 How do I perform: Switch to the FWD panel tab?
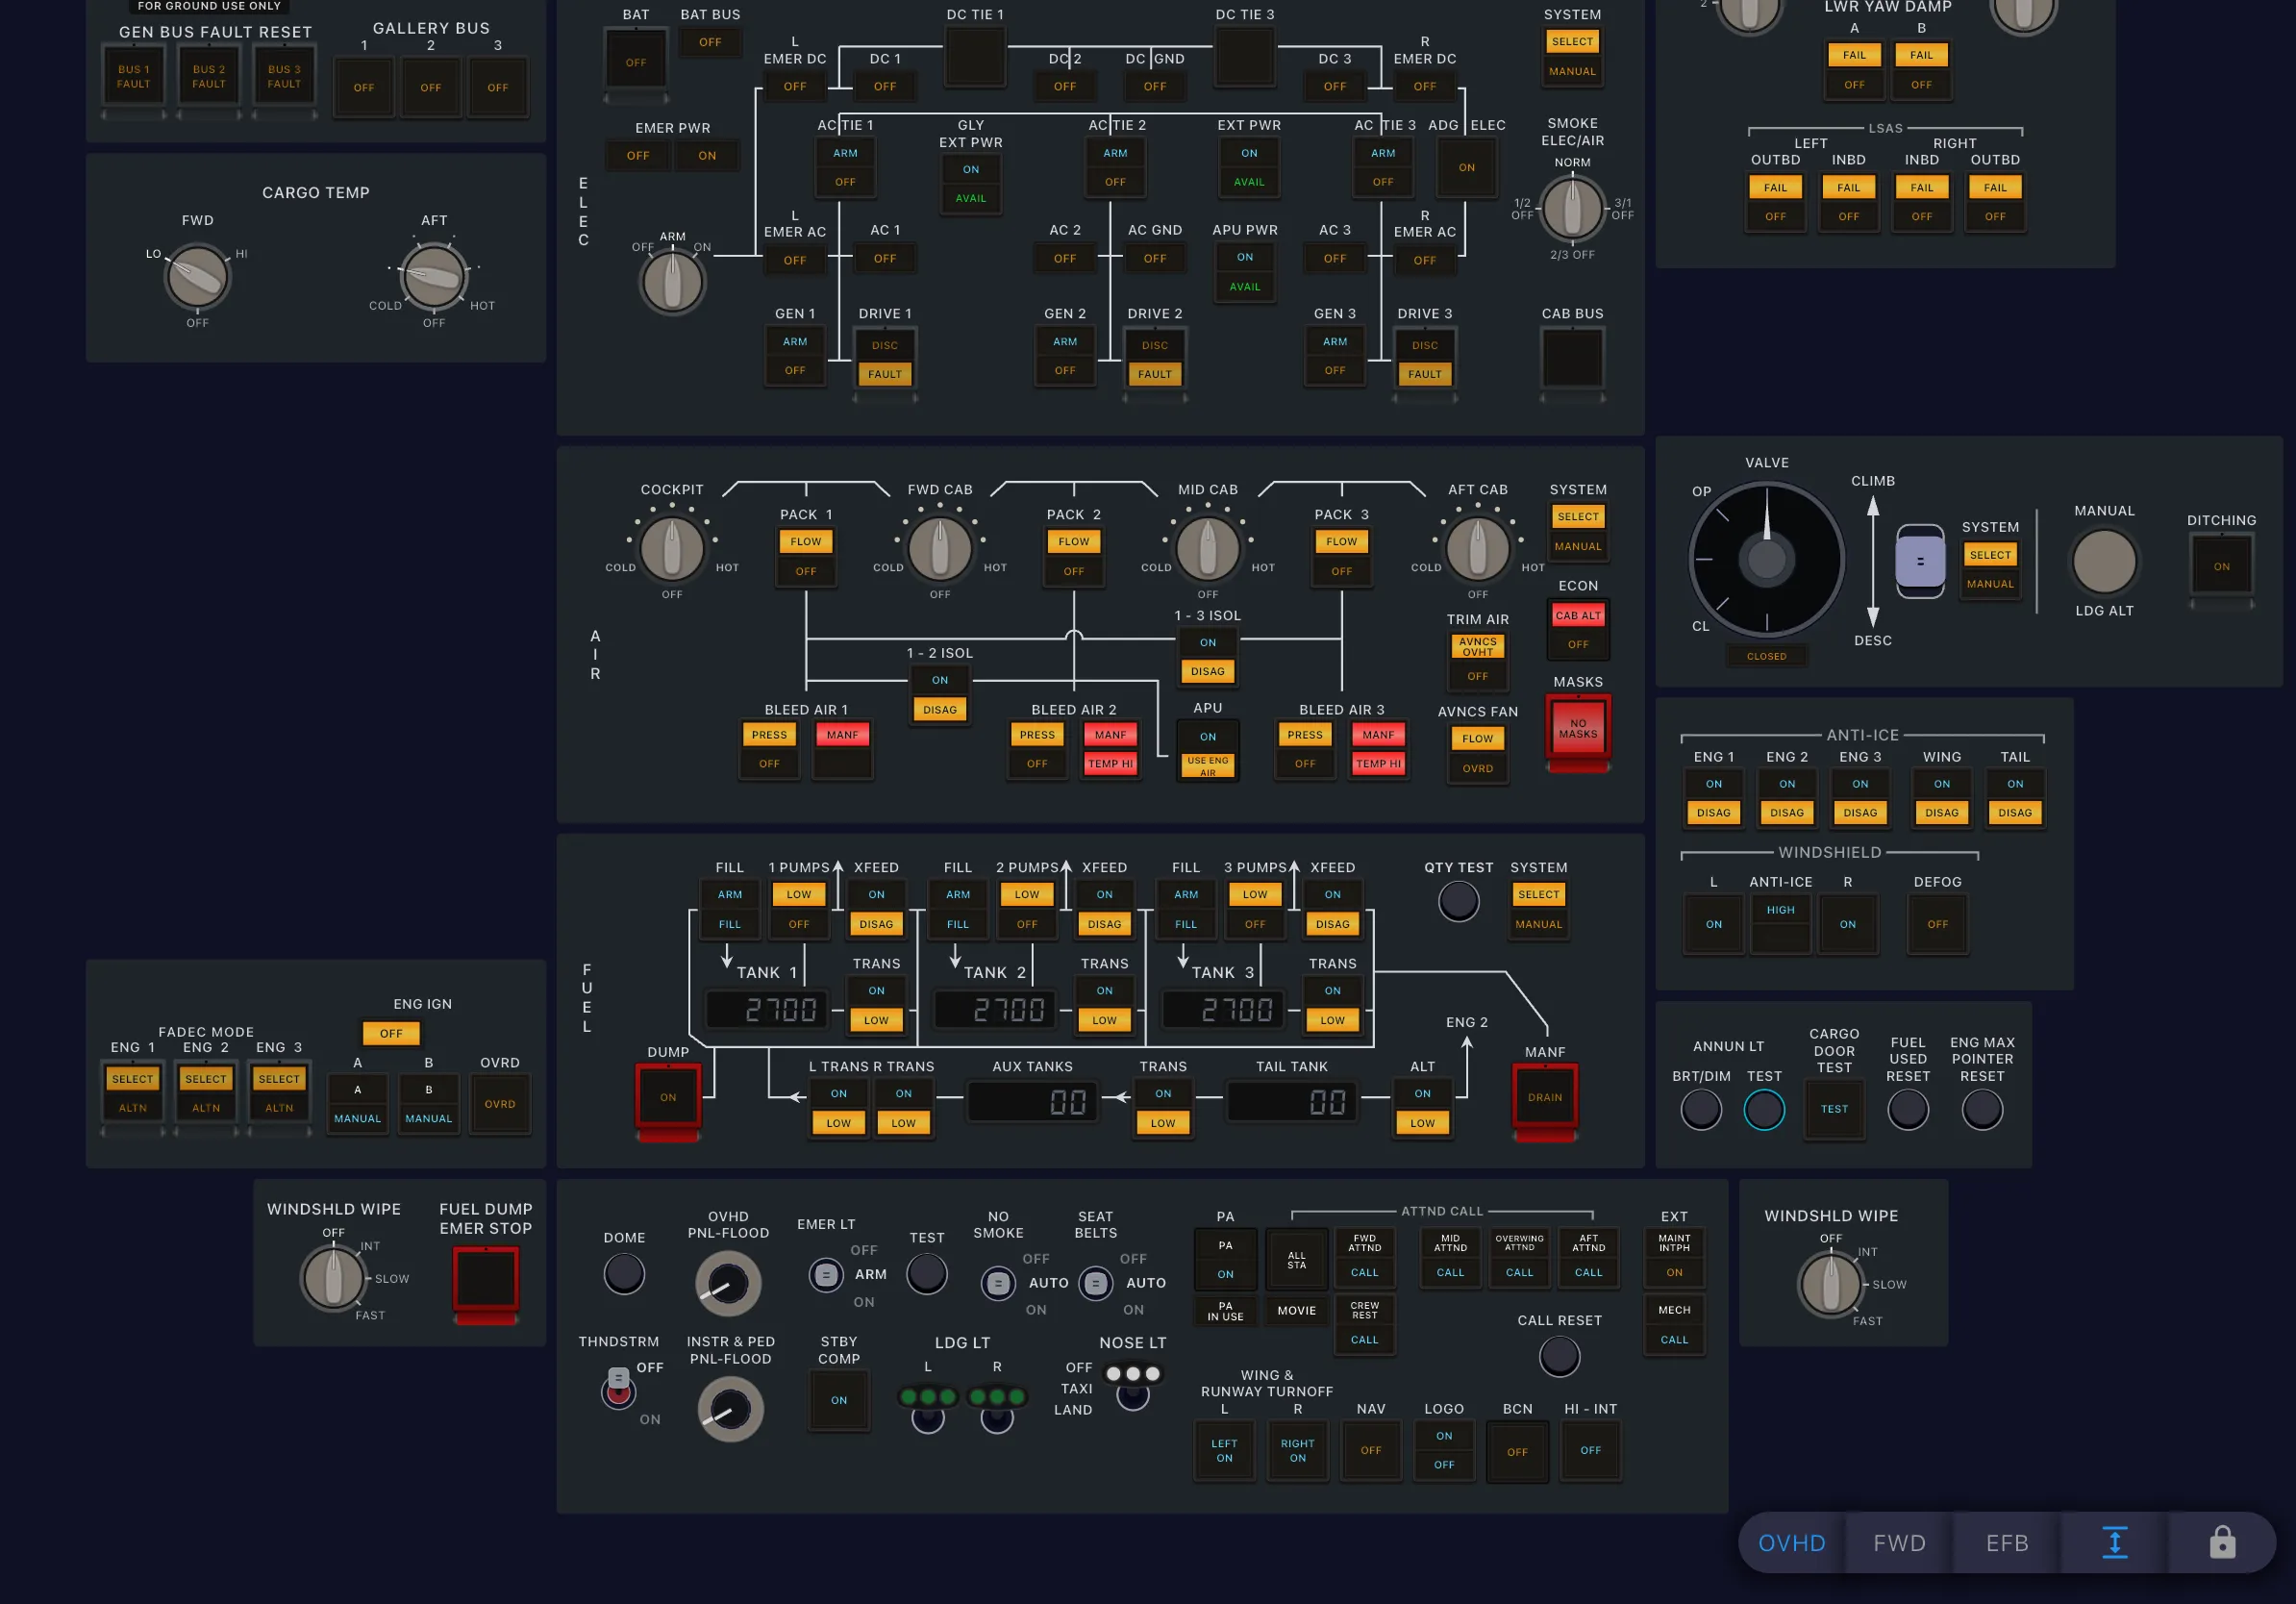coord(1899,1542)
